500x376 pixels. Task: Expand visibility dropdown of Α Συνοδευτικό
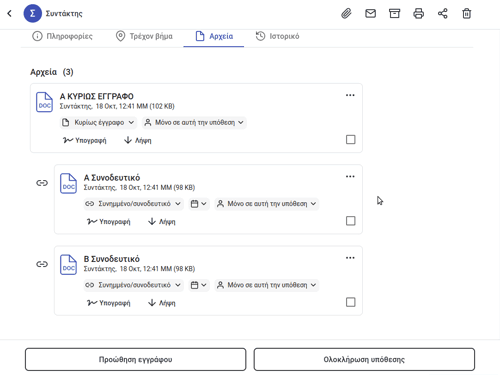tap(267, 204)
